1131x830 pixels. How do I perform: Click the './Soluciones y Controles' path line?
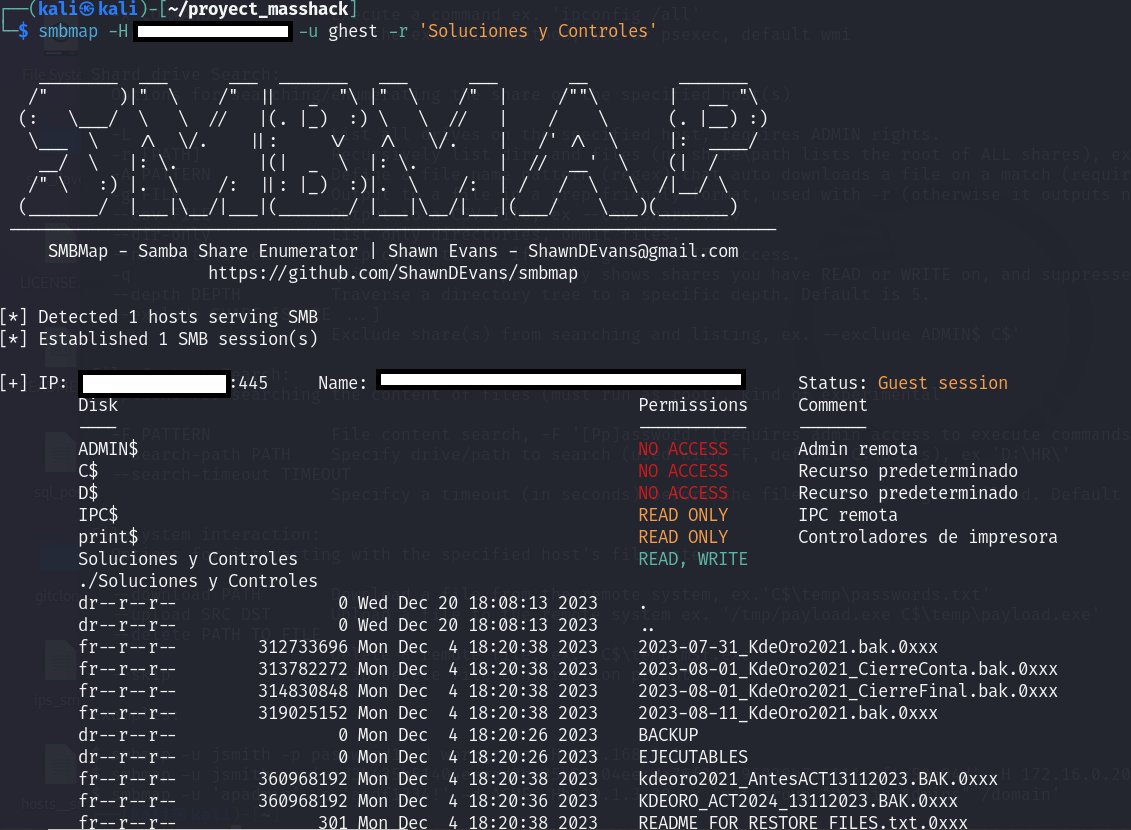point(198,581)
